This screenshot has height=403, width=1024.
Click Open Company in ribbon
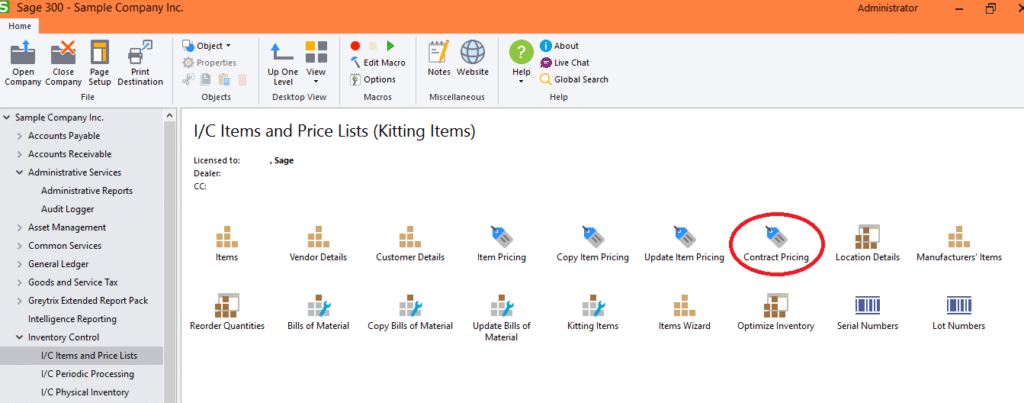tap(23, 63)
